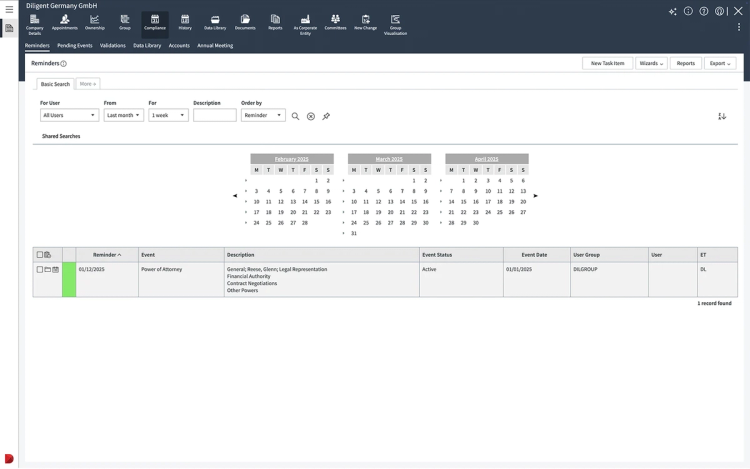
Task: Tick the select-all checkbox in table header
Action: pyautogui.click(x=40, y=255)
